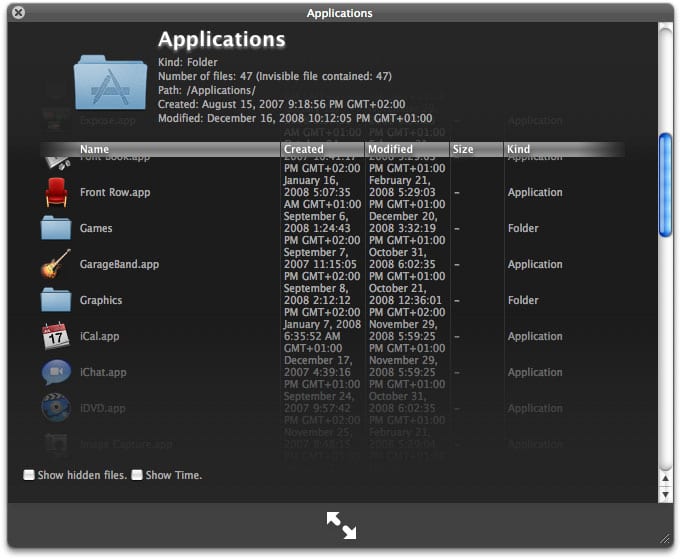This screenshot has height=559, width=681.
Task: Click the Number of files: 47 line
Action: coord(275,76)
